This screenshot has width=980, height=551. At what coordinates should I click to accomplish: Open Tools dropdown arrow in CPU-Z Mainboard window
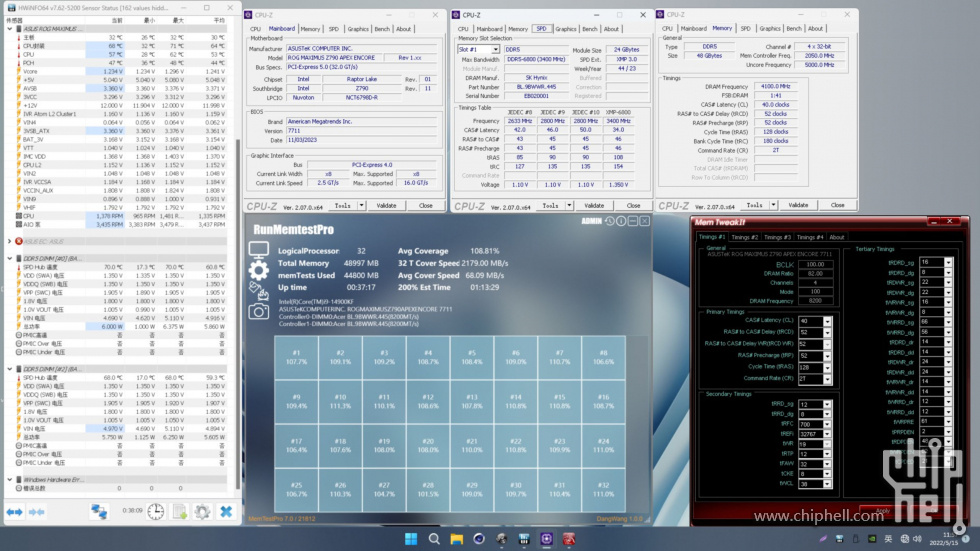(361, 206)
